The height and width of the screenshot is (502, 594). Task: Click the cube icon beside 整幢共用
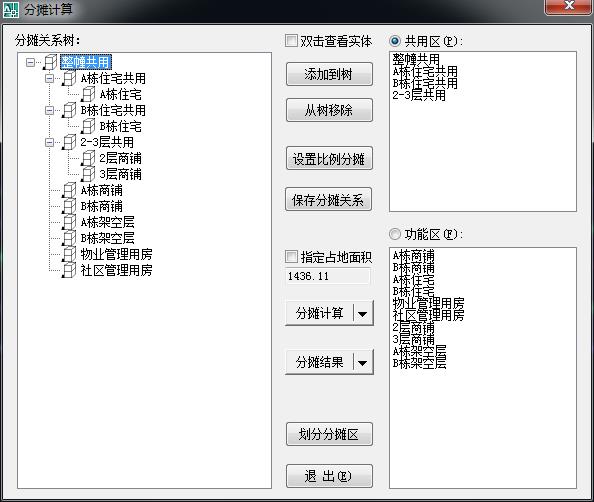[x=50, y=62]
